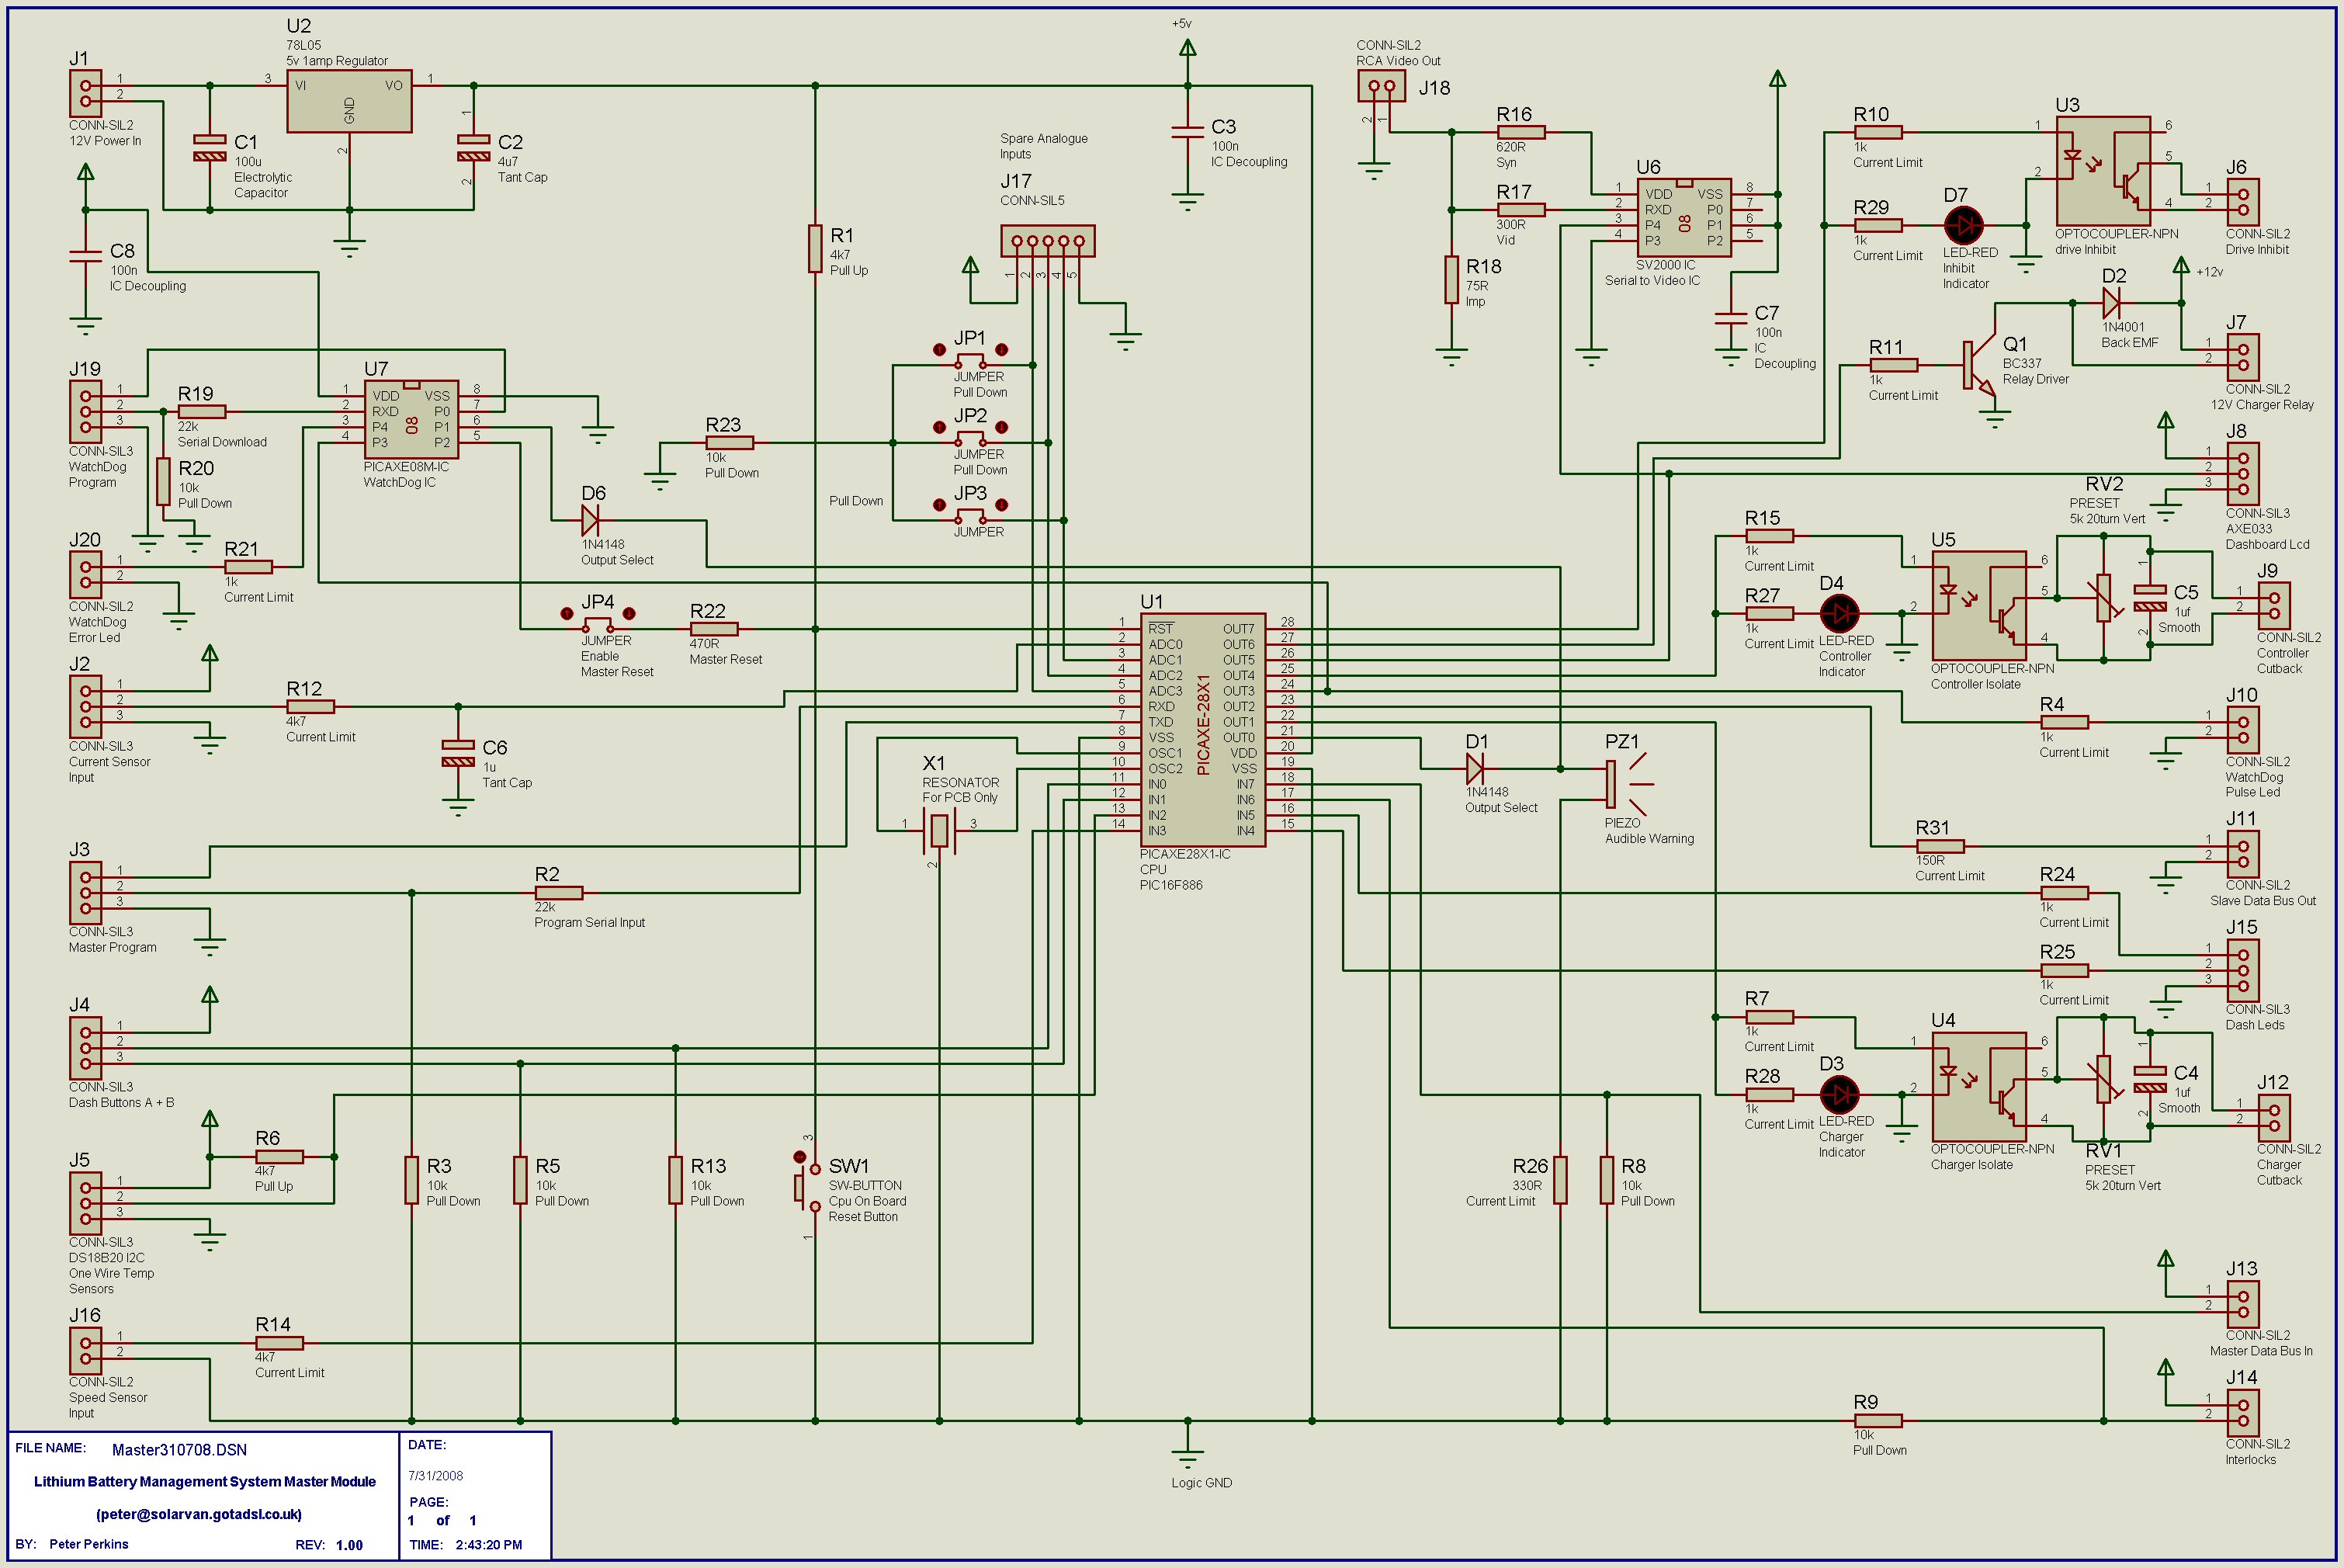This screenshot has height=1568, width=2344.
Task: Click the D4 controller indicator LED
Action: click(x=1839, y=614)
